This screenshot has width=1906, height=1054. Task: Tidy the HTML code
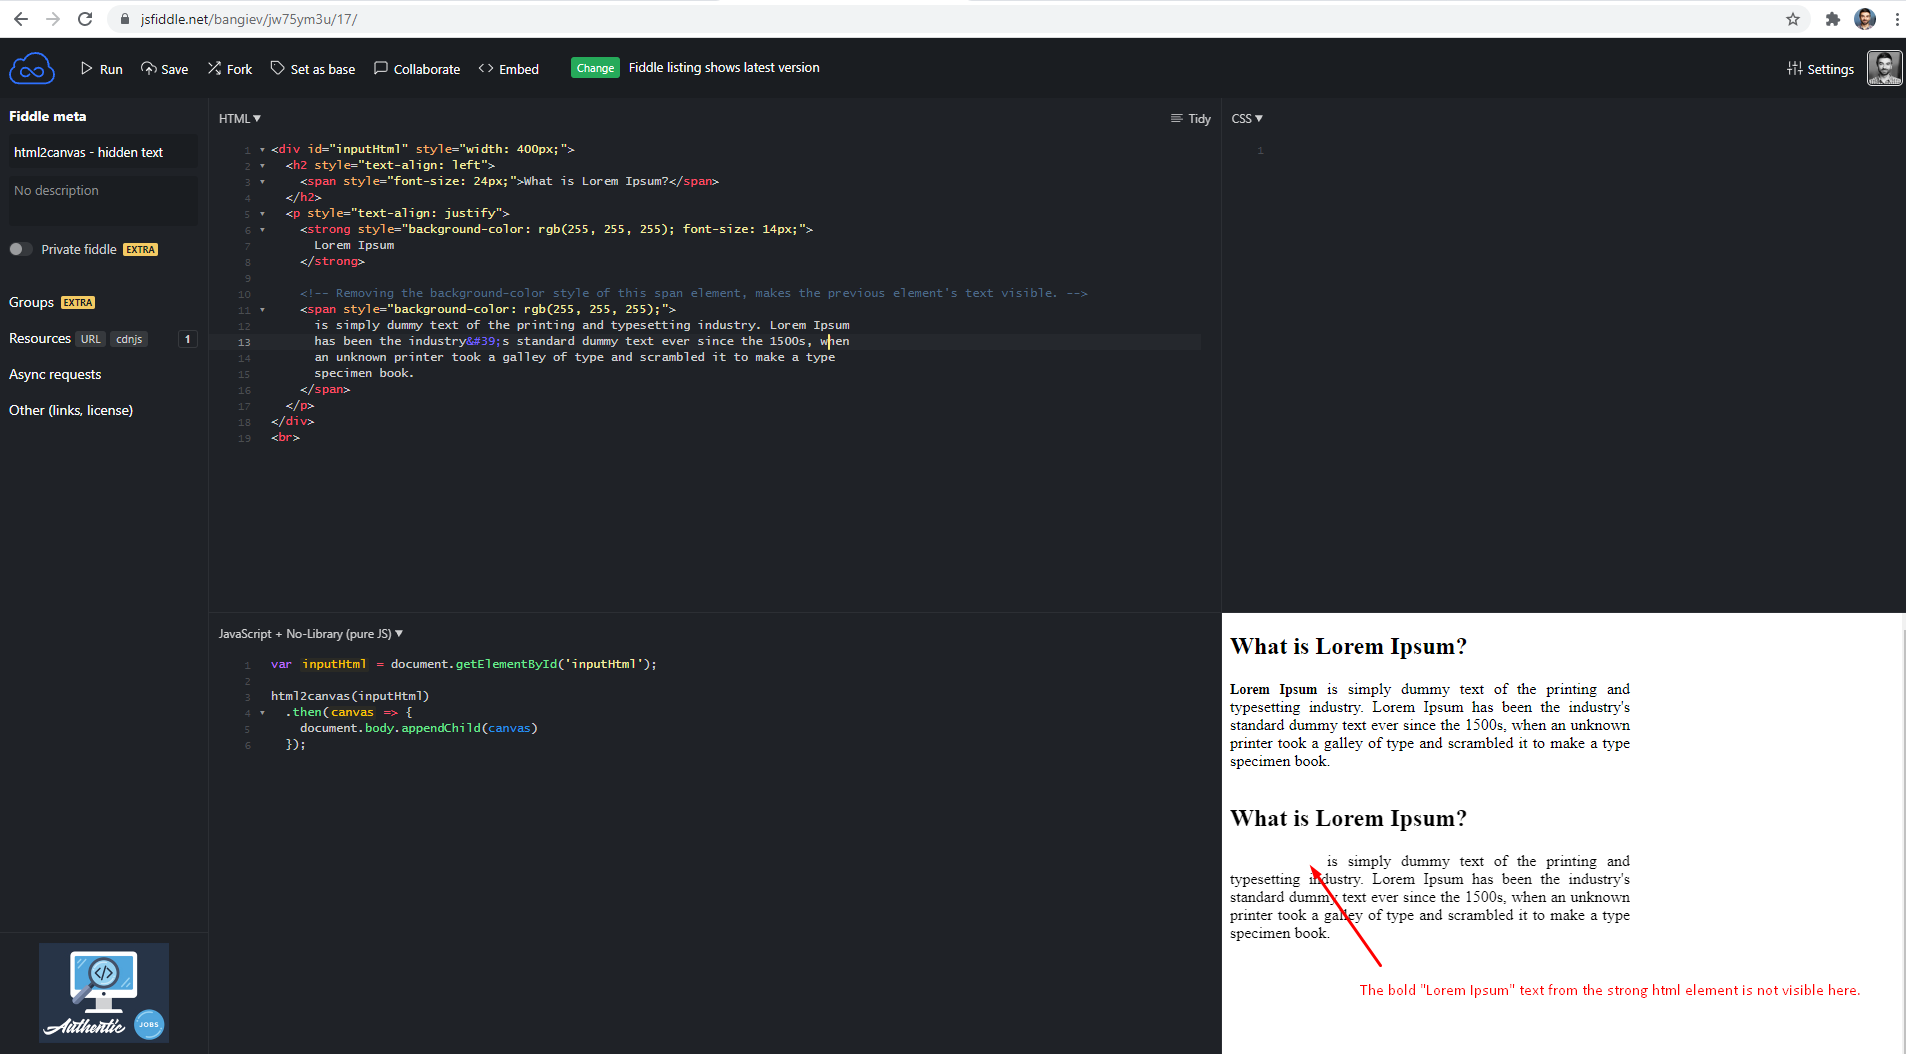1191,118
